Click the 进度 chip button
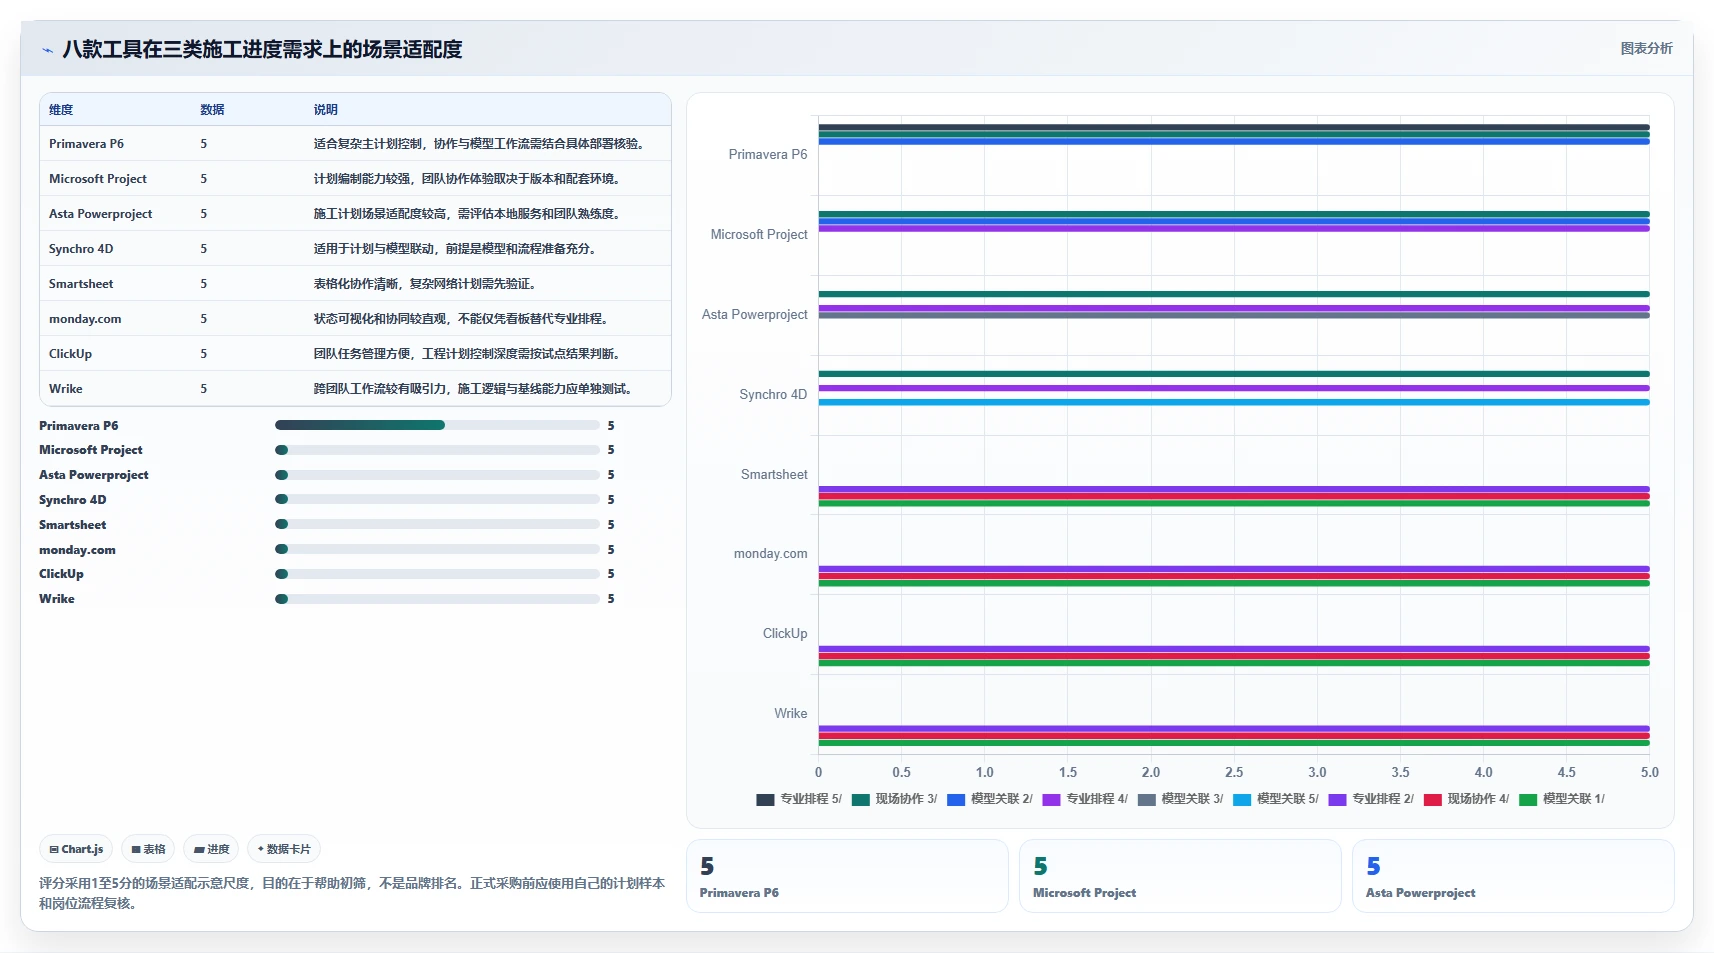This screenshot has height=953, width=1714. point(211,849)
